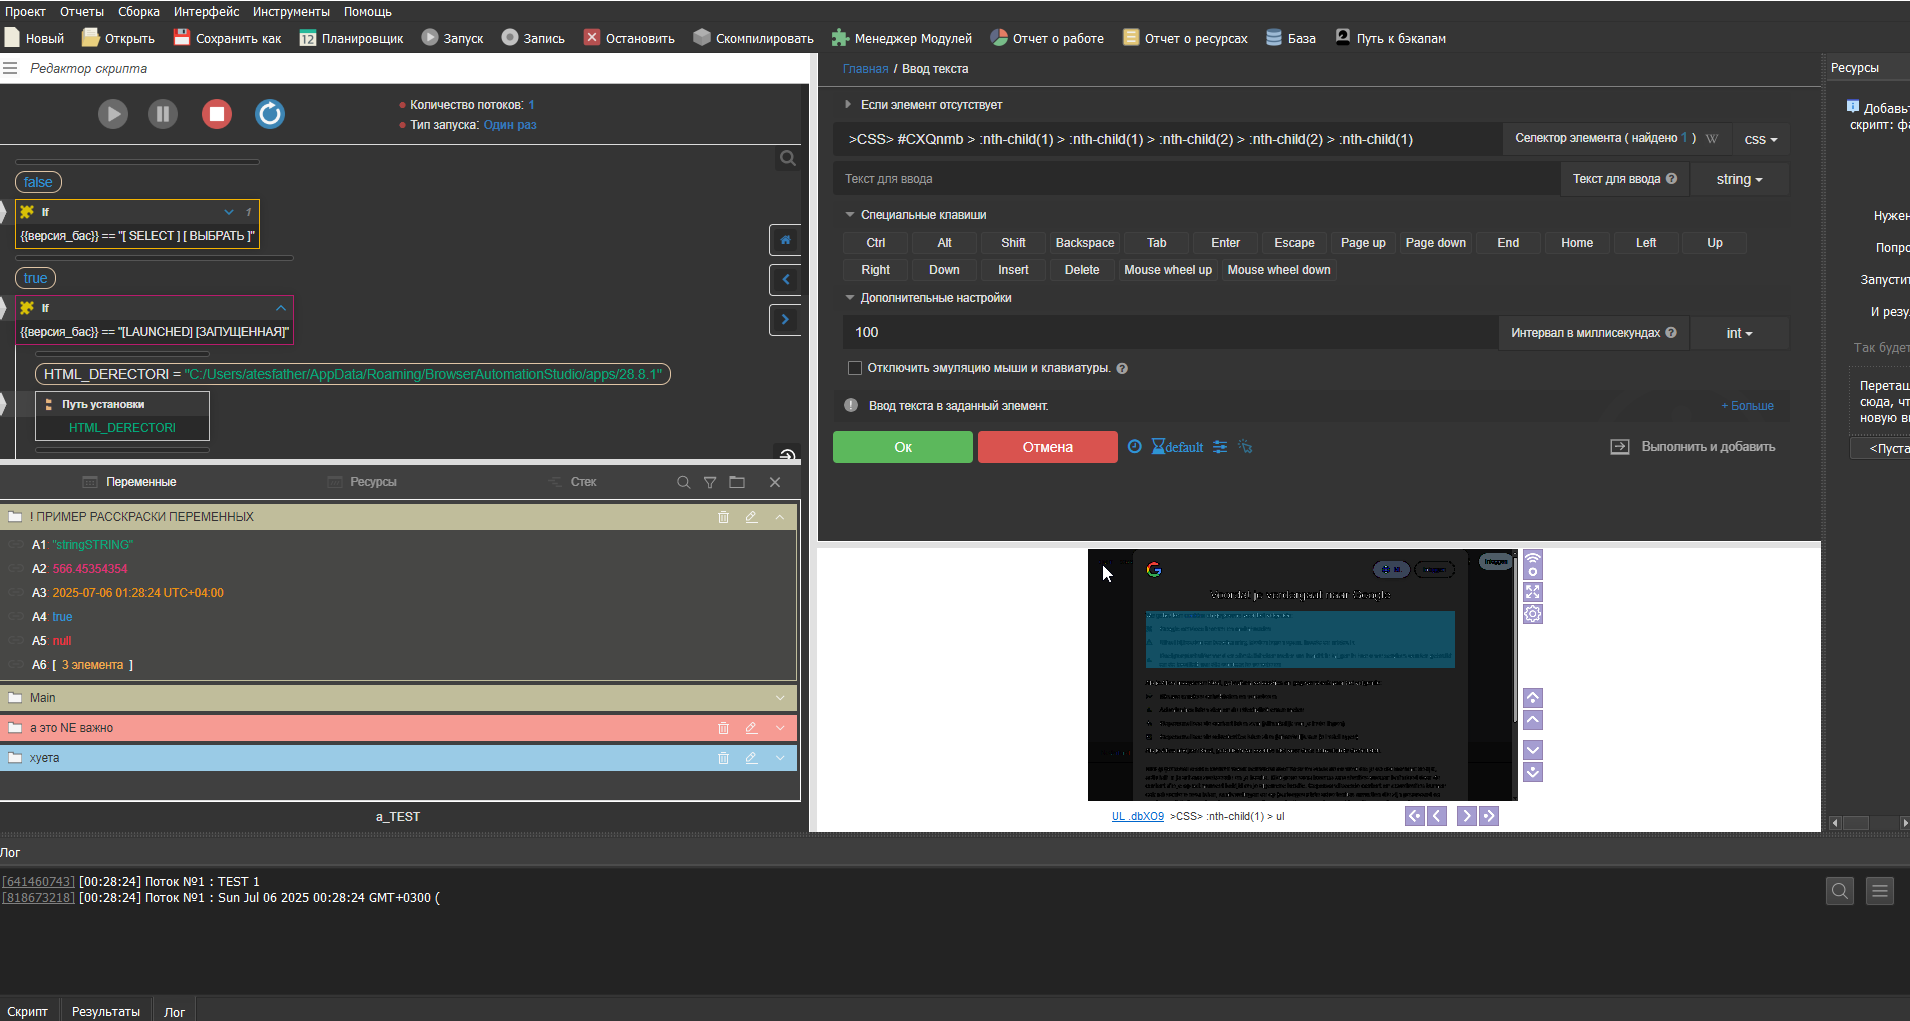
Task: Switch to the Результаты bottom tab
Action: pos(105,1011)
